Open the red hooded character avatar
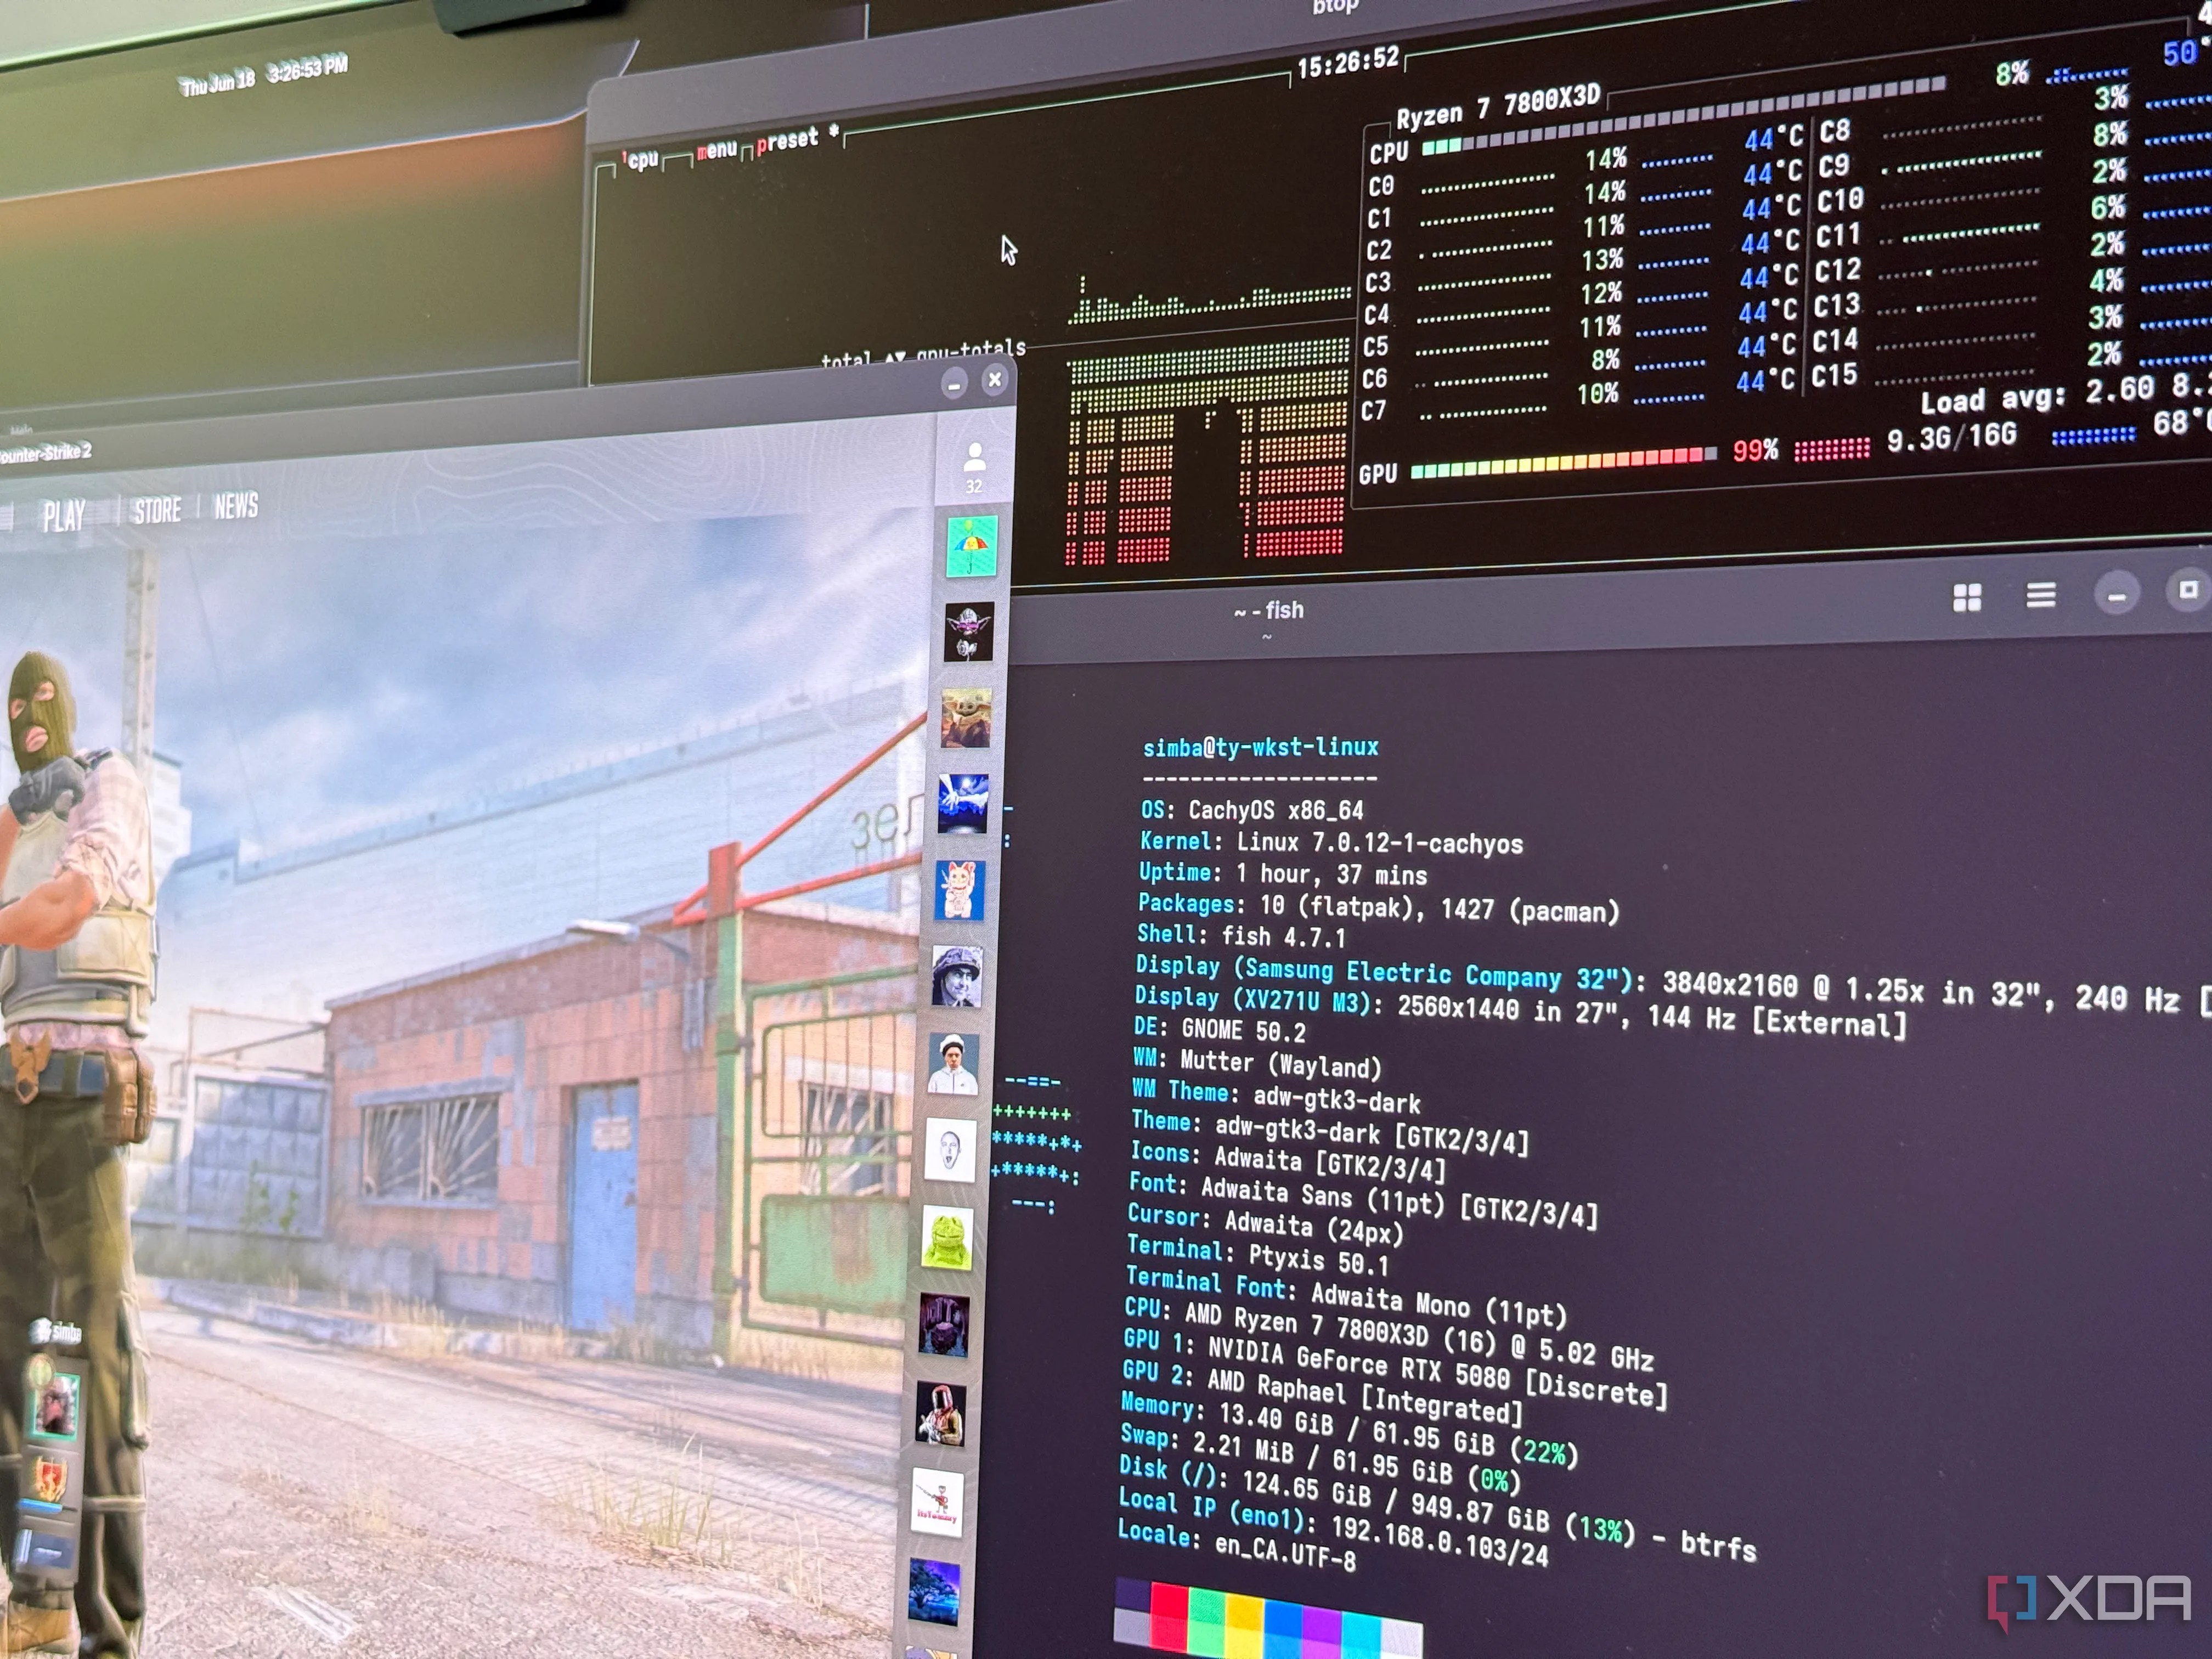This screenshot has width=2212, height=1659. [x=940, y=1414]
